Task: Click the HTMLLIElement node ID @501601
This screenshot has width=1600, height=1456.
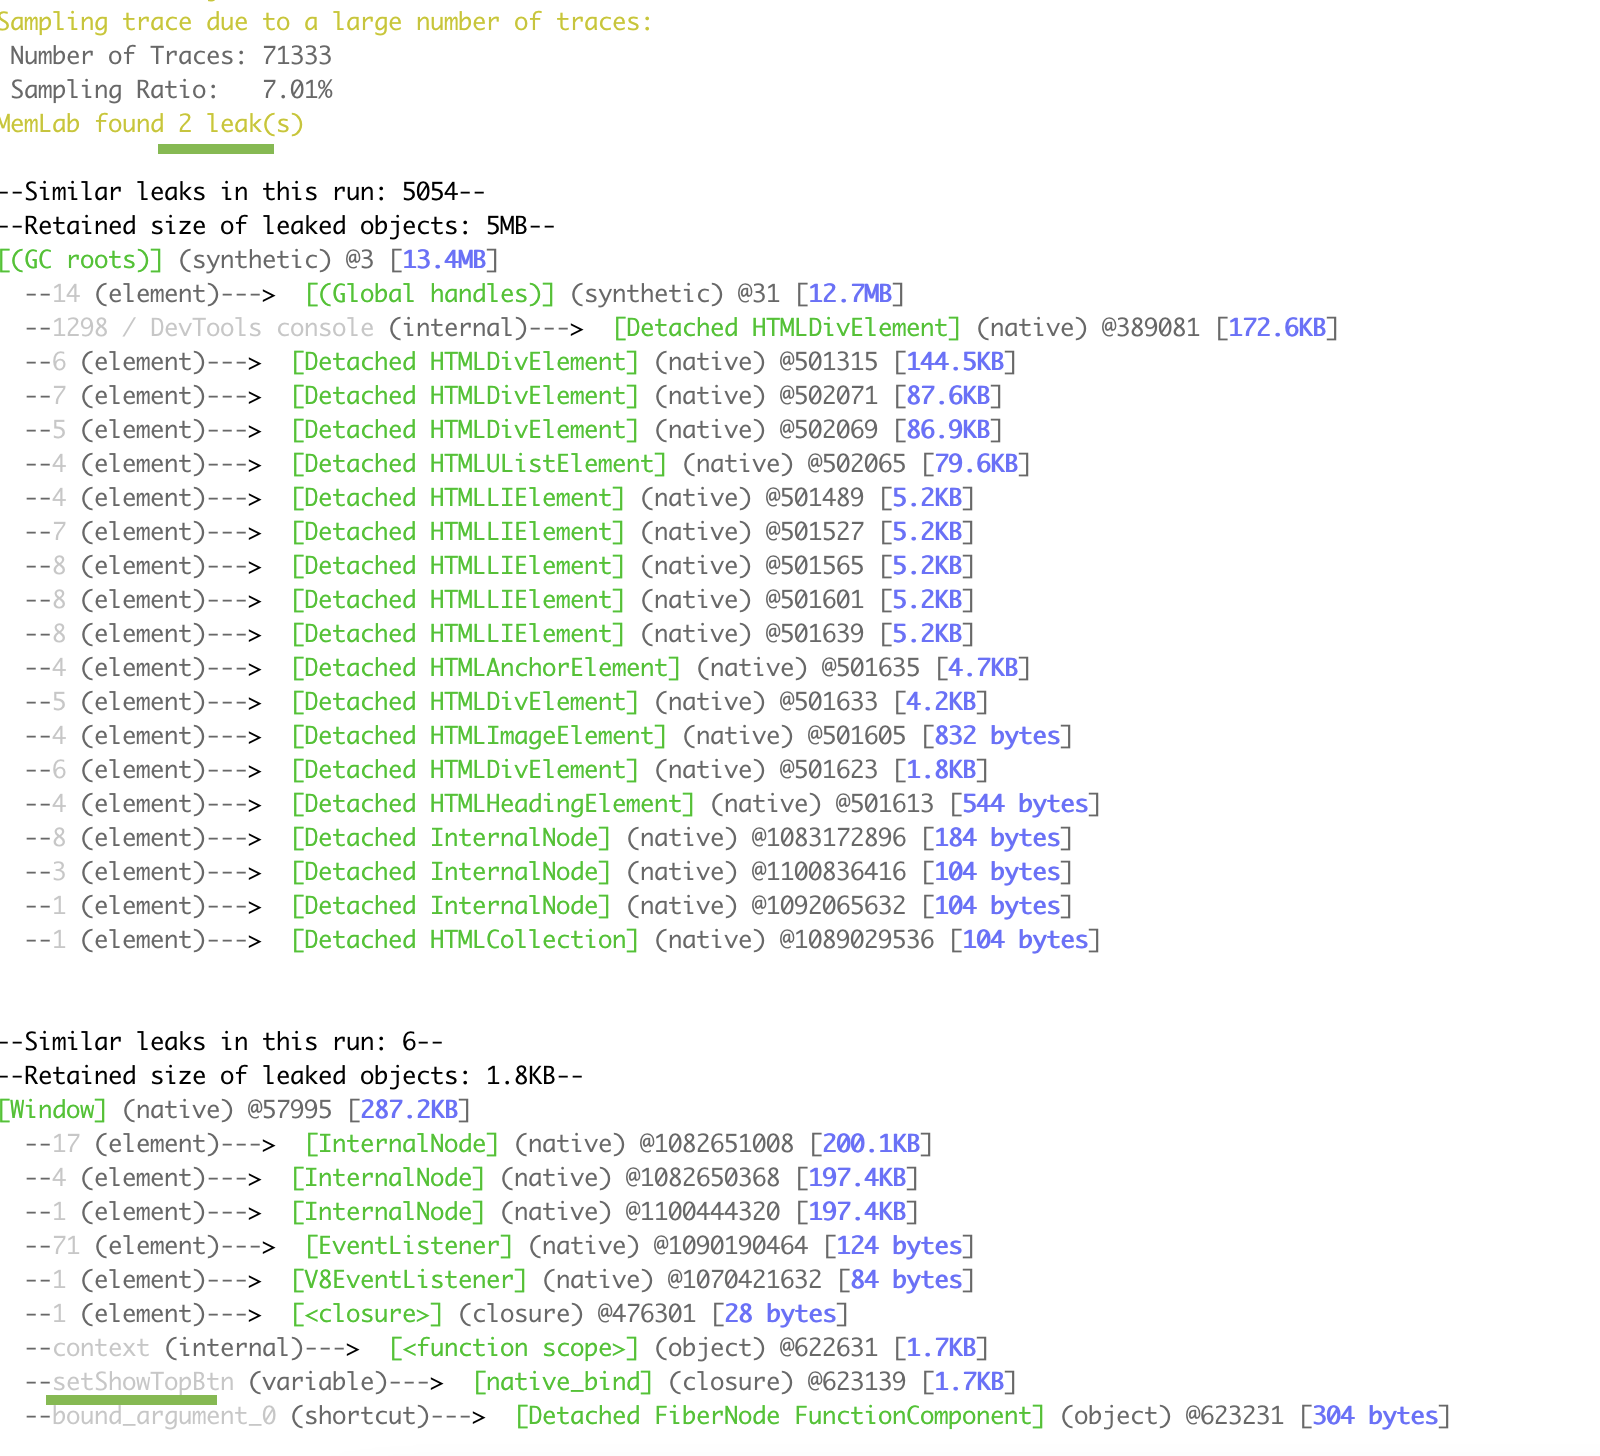Action: pos(814,600)
